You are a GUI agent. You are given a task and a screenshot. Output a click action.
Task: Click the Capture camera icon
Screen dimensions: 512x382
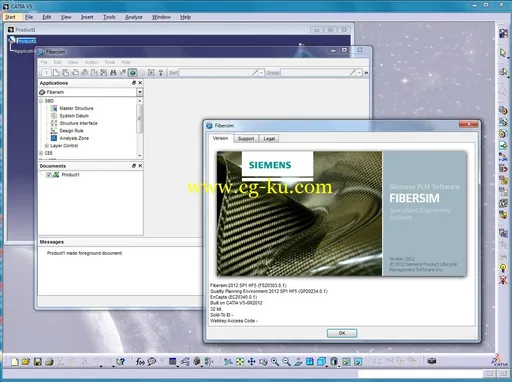pos(432,361)
